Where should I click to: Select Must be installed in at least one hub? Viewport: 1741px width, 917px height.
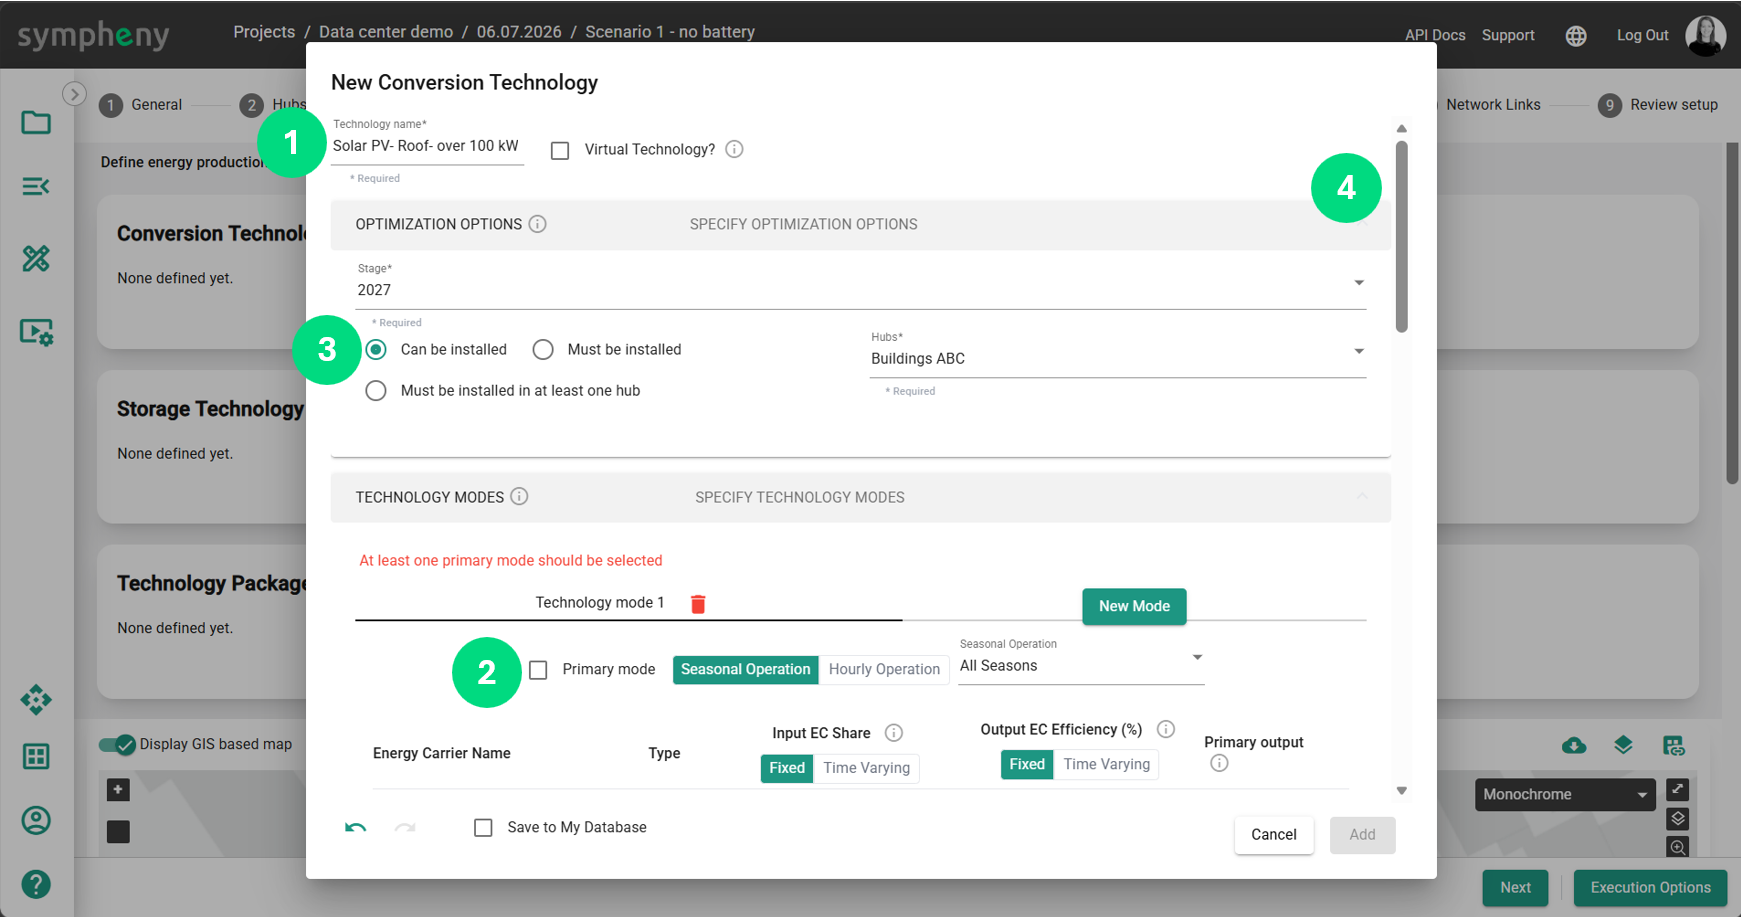(376, 390)
